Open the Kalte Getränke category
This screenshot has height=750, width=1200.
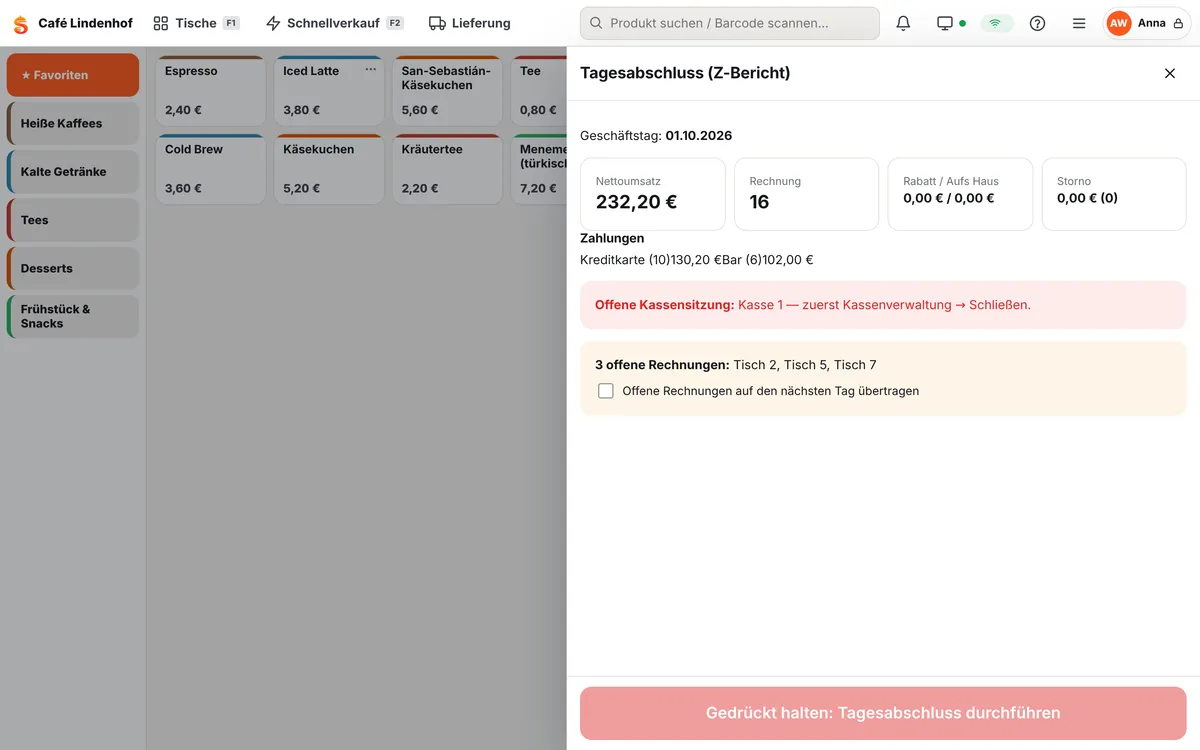tap(73, 171)
